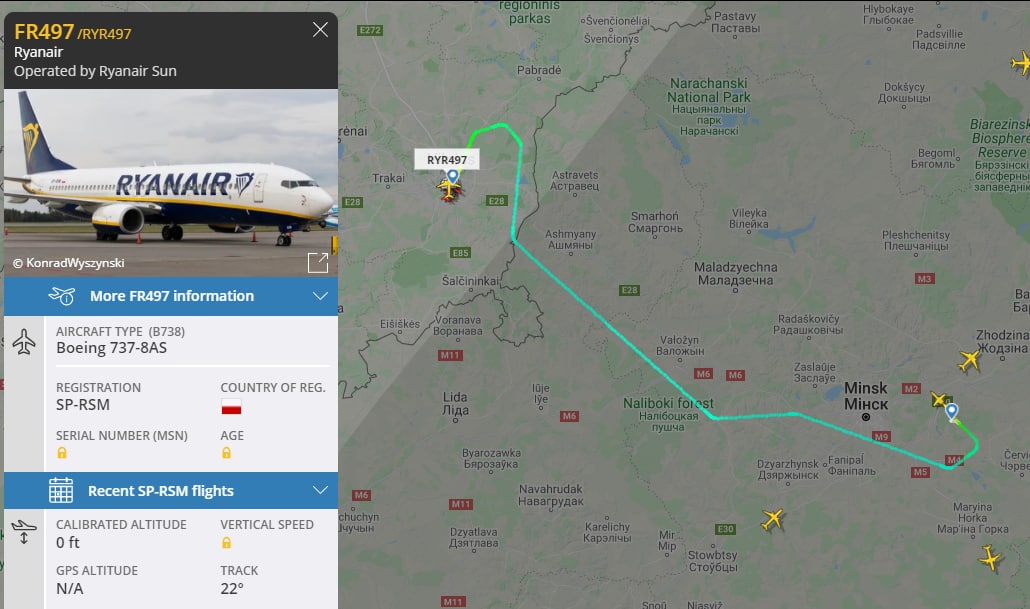
Task: Open the aircraft photo in full view
Action: point(318,262)
